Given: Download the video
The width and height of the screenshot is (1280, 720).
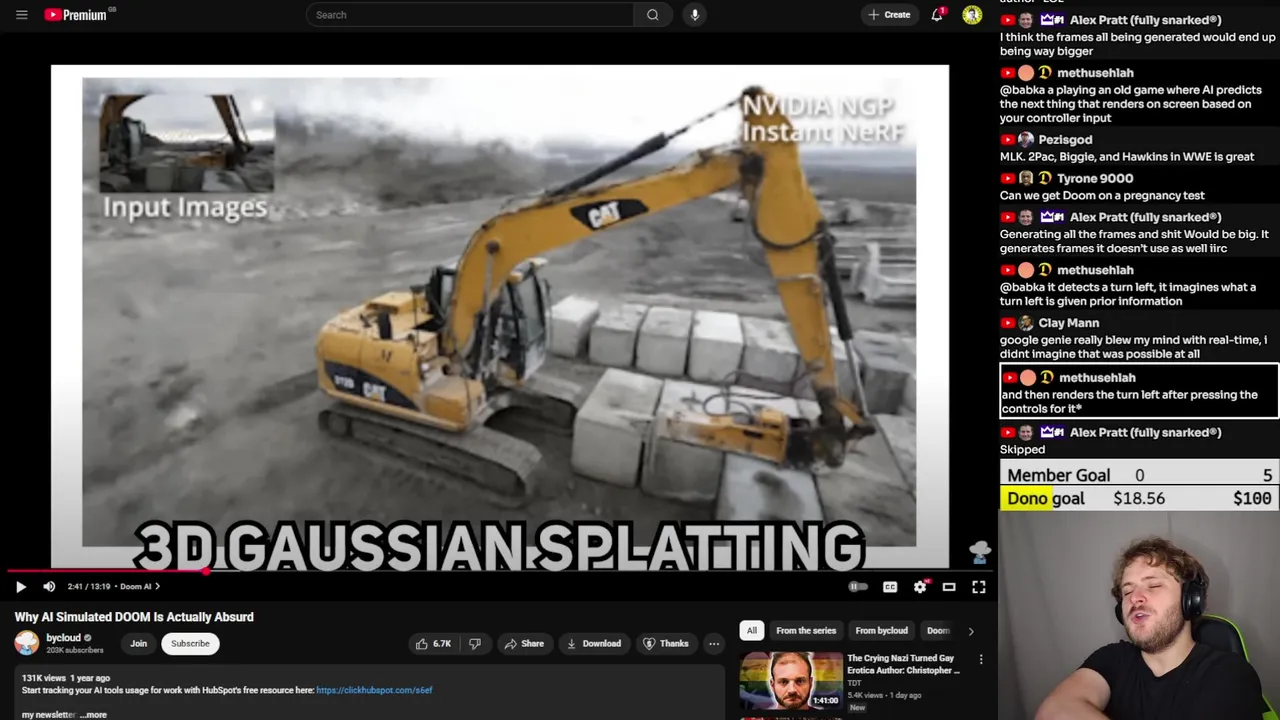Looking at the screenshot, I should (594, 644).
